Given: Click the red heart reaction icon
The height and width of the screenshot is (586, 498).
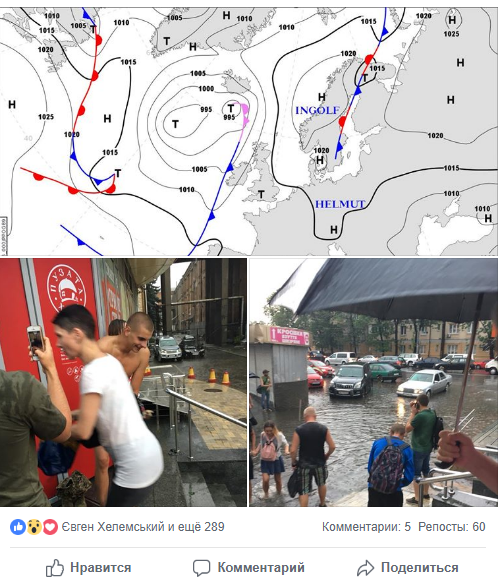Looking at the screenshot, I should point(50,527).
